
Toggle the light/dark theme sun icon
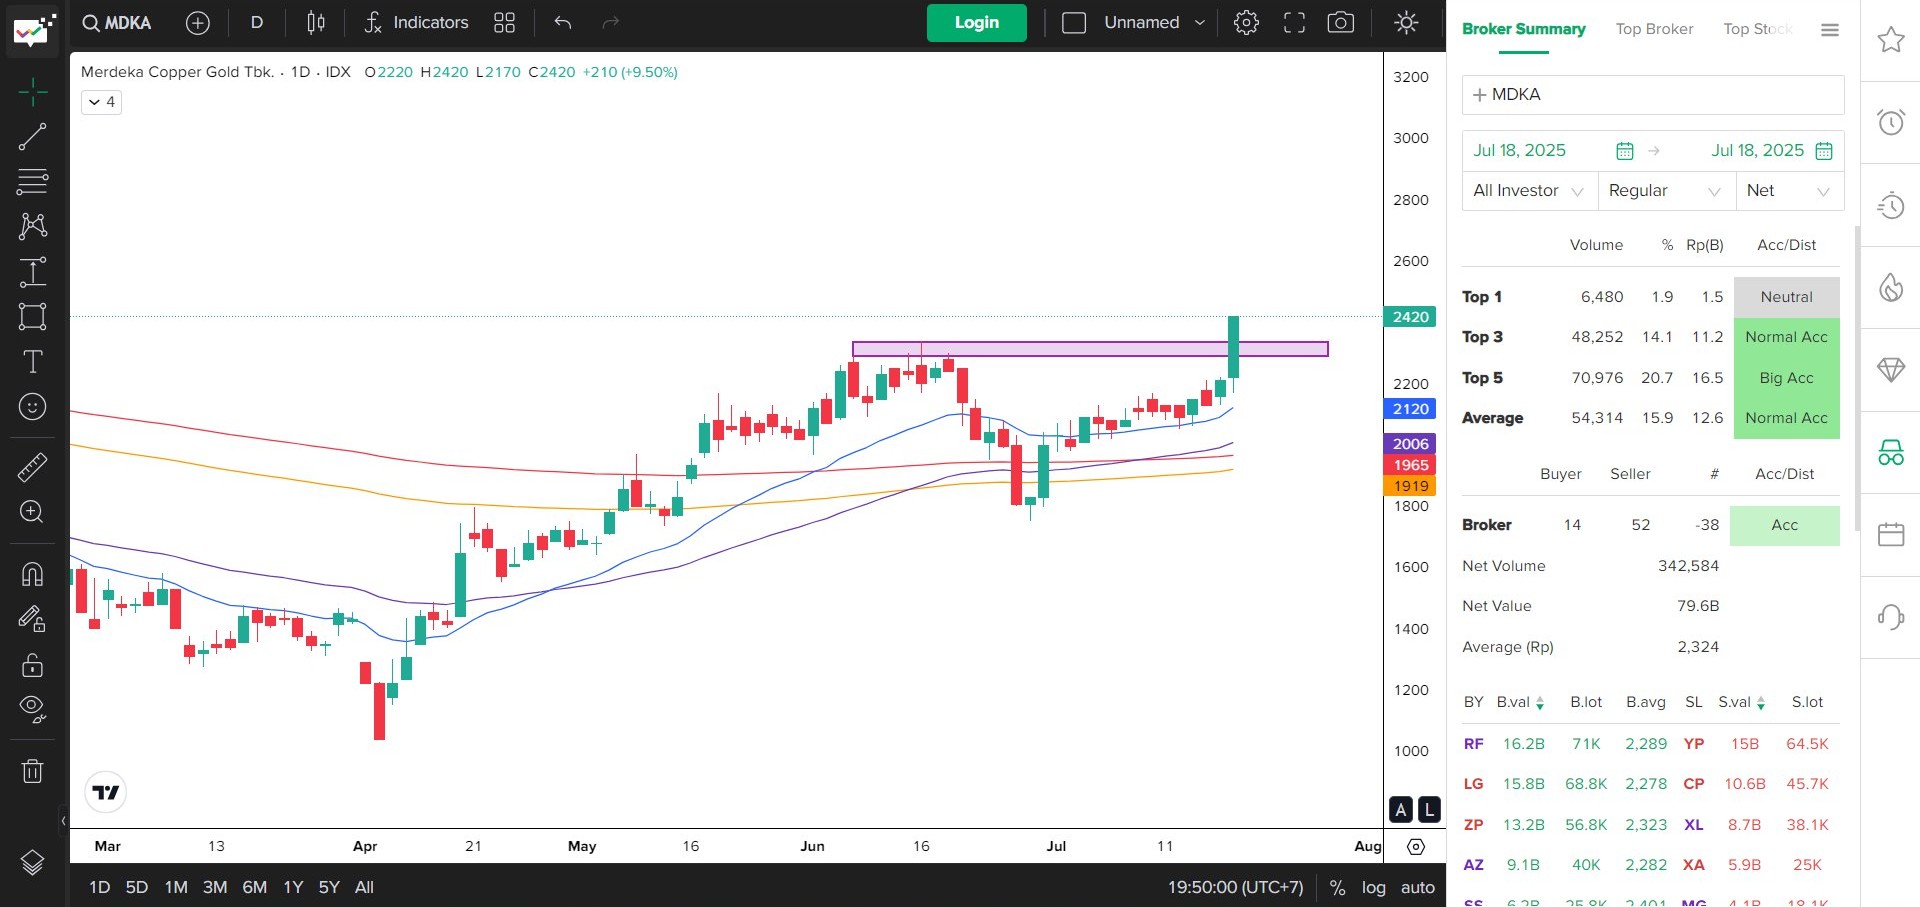(x=1406, y=22)
